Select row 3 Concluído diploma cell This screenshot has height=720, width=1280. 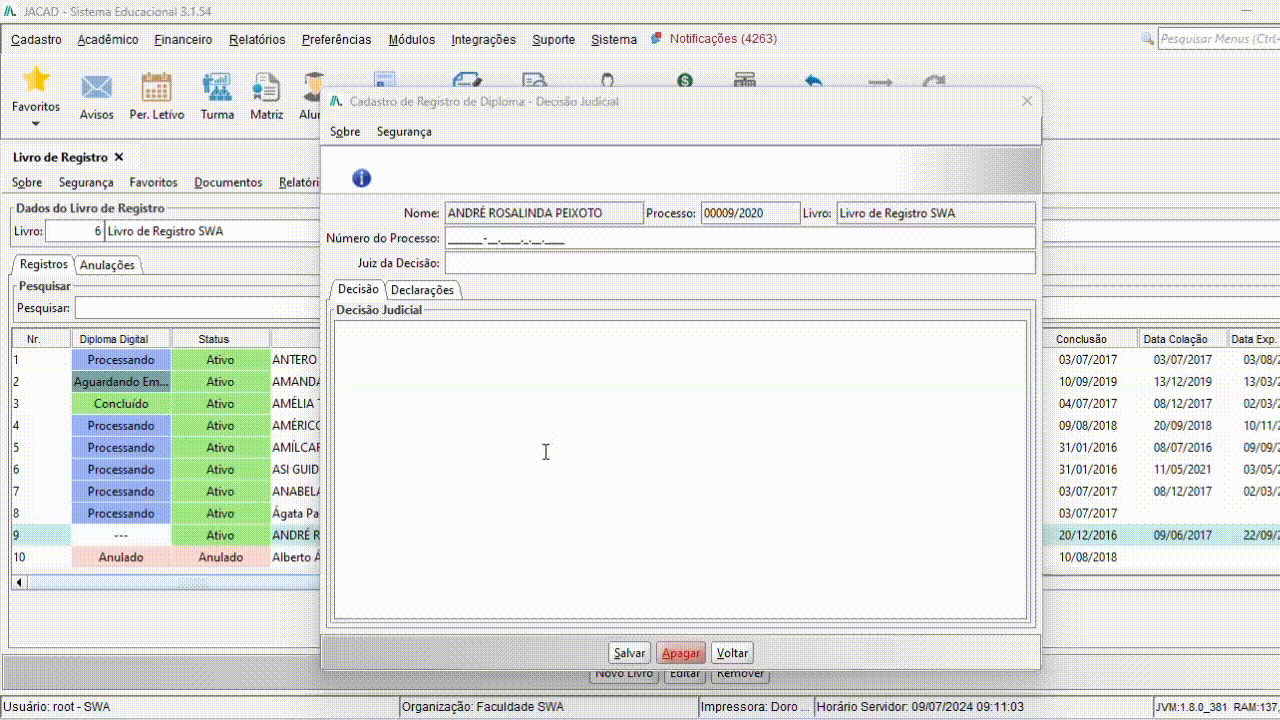click(x=121, y=404)
